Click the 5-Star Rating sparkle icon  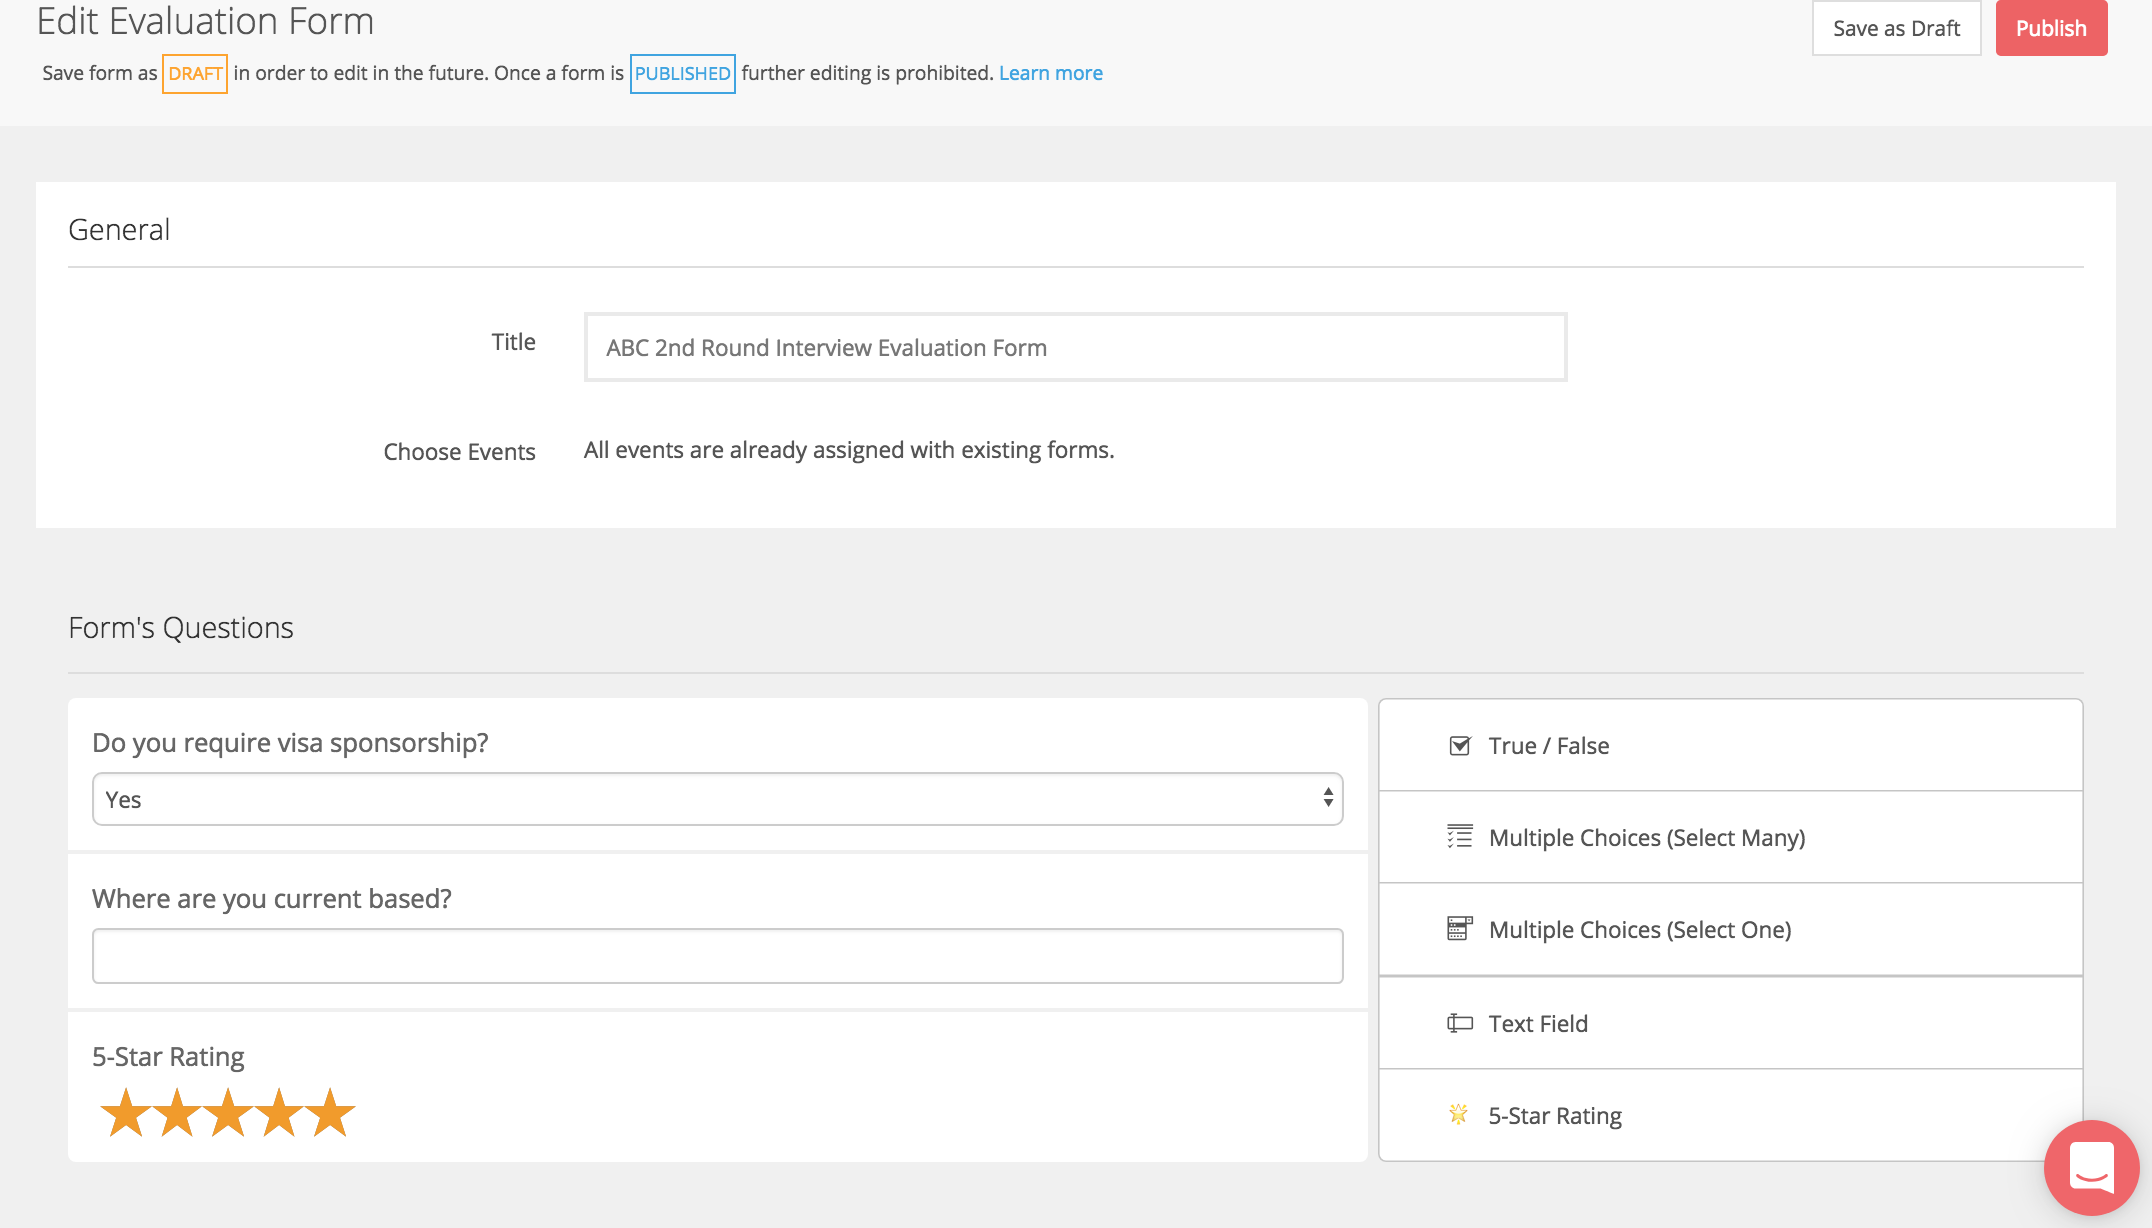pos(1458,1114)
